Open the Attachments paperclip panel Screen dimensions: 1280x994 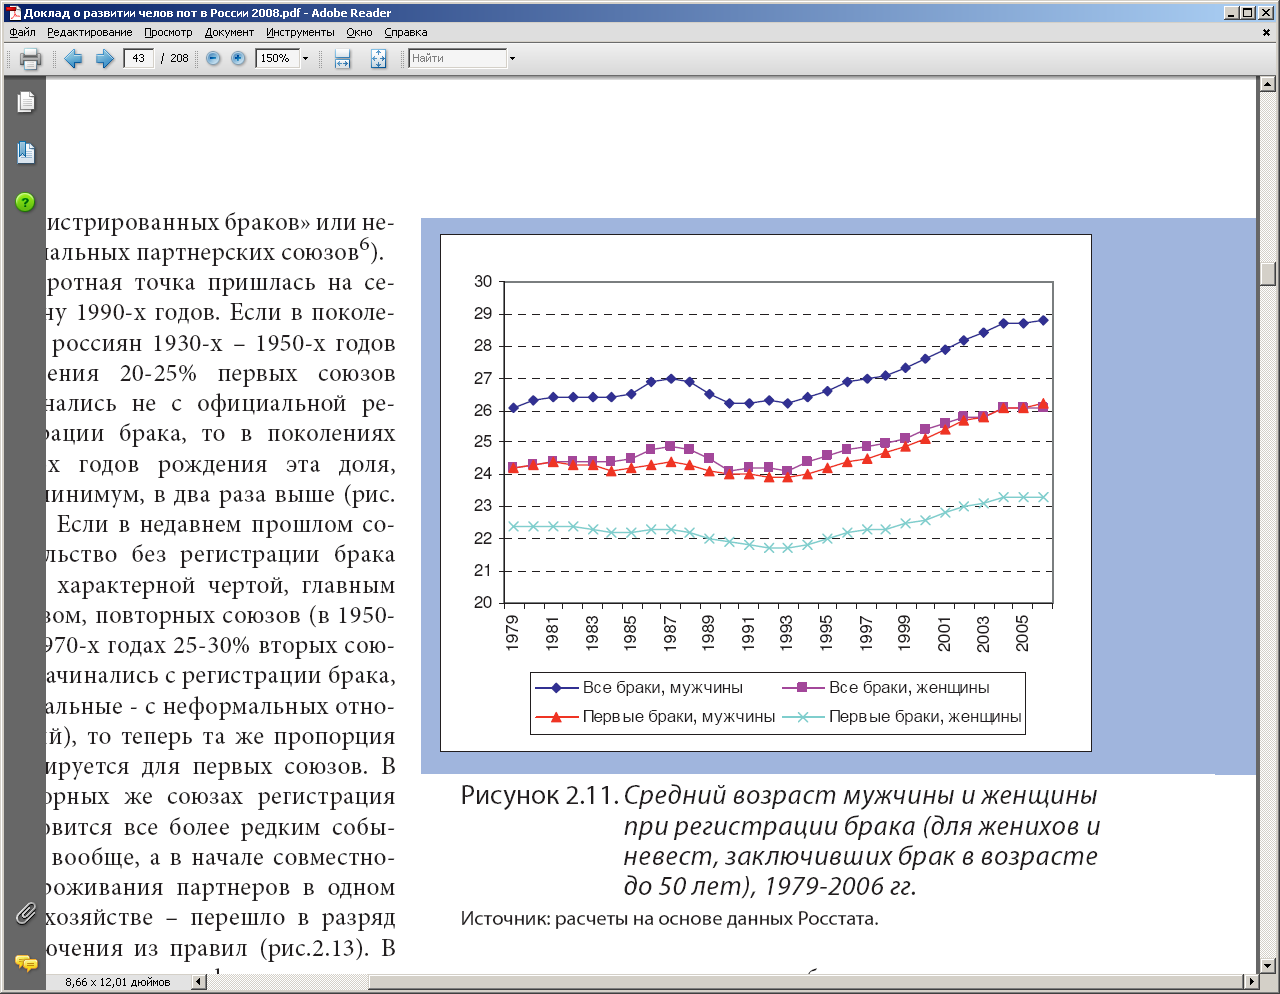(25, 913)
